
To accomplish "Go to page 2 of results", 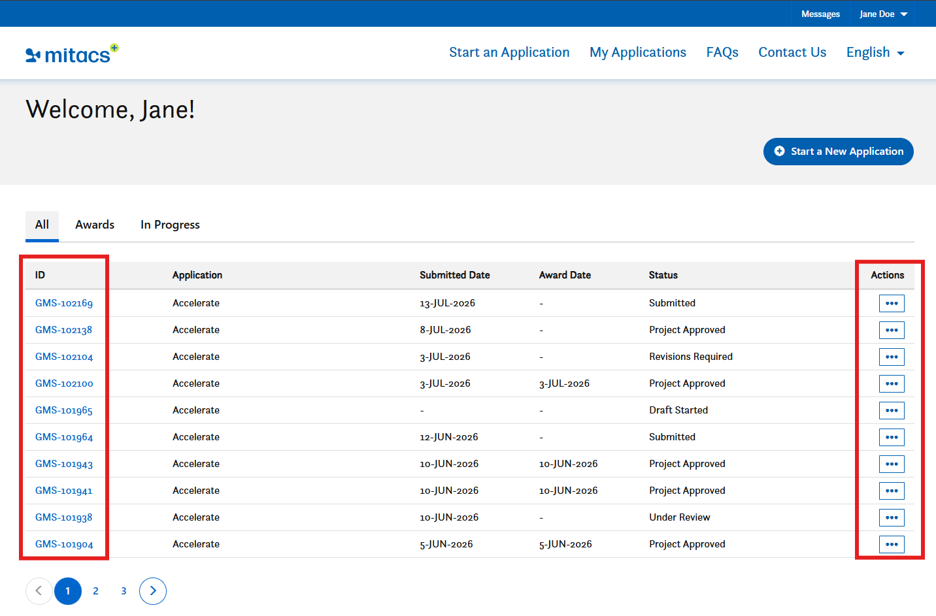I will pyautogui.click(x=96, y=591).
